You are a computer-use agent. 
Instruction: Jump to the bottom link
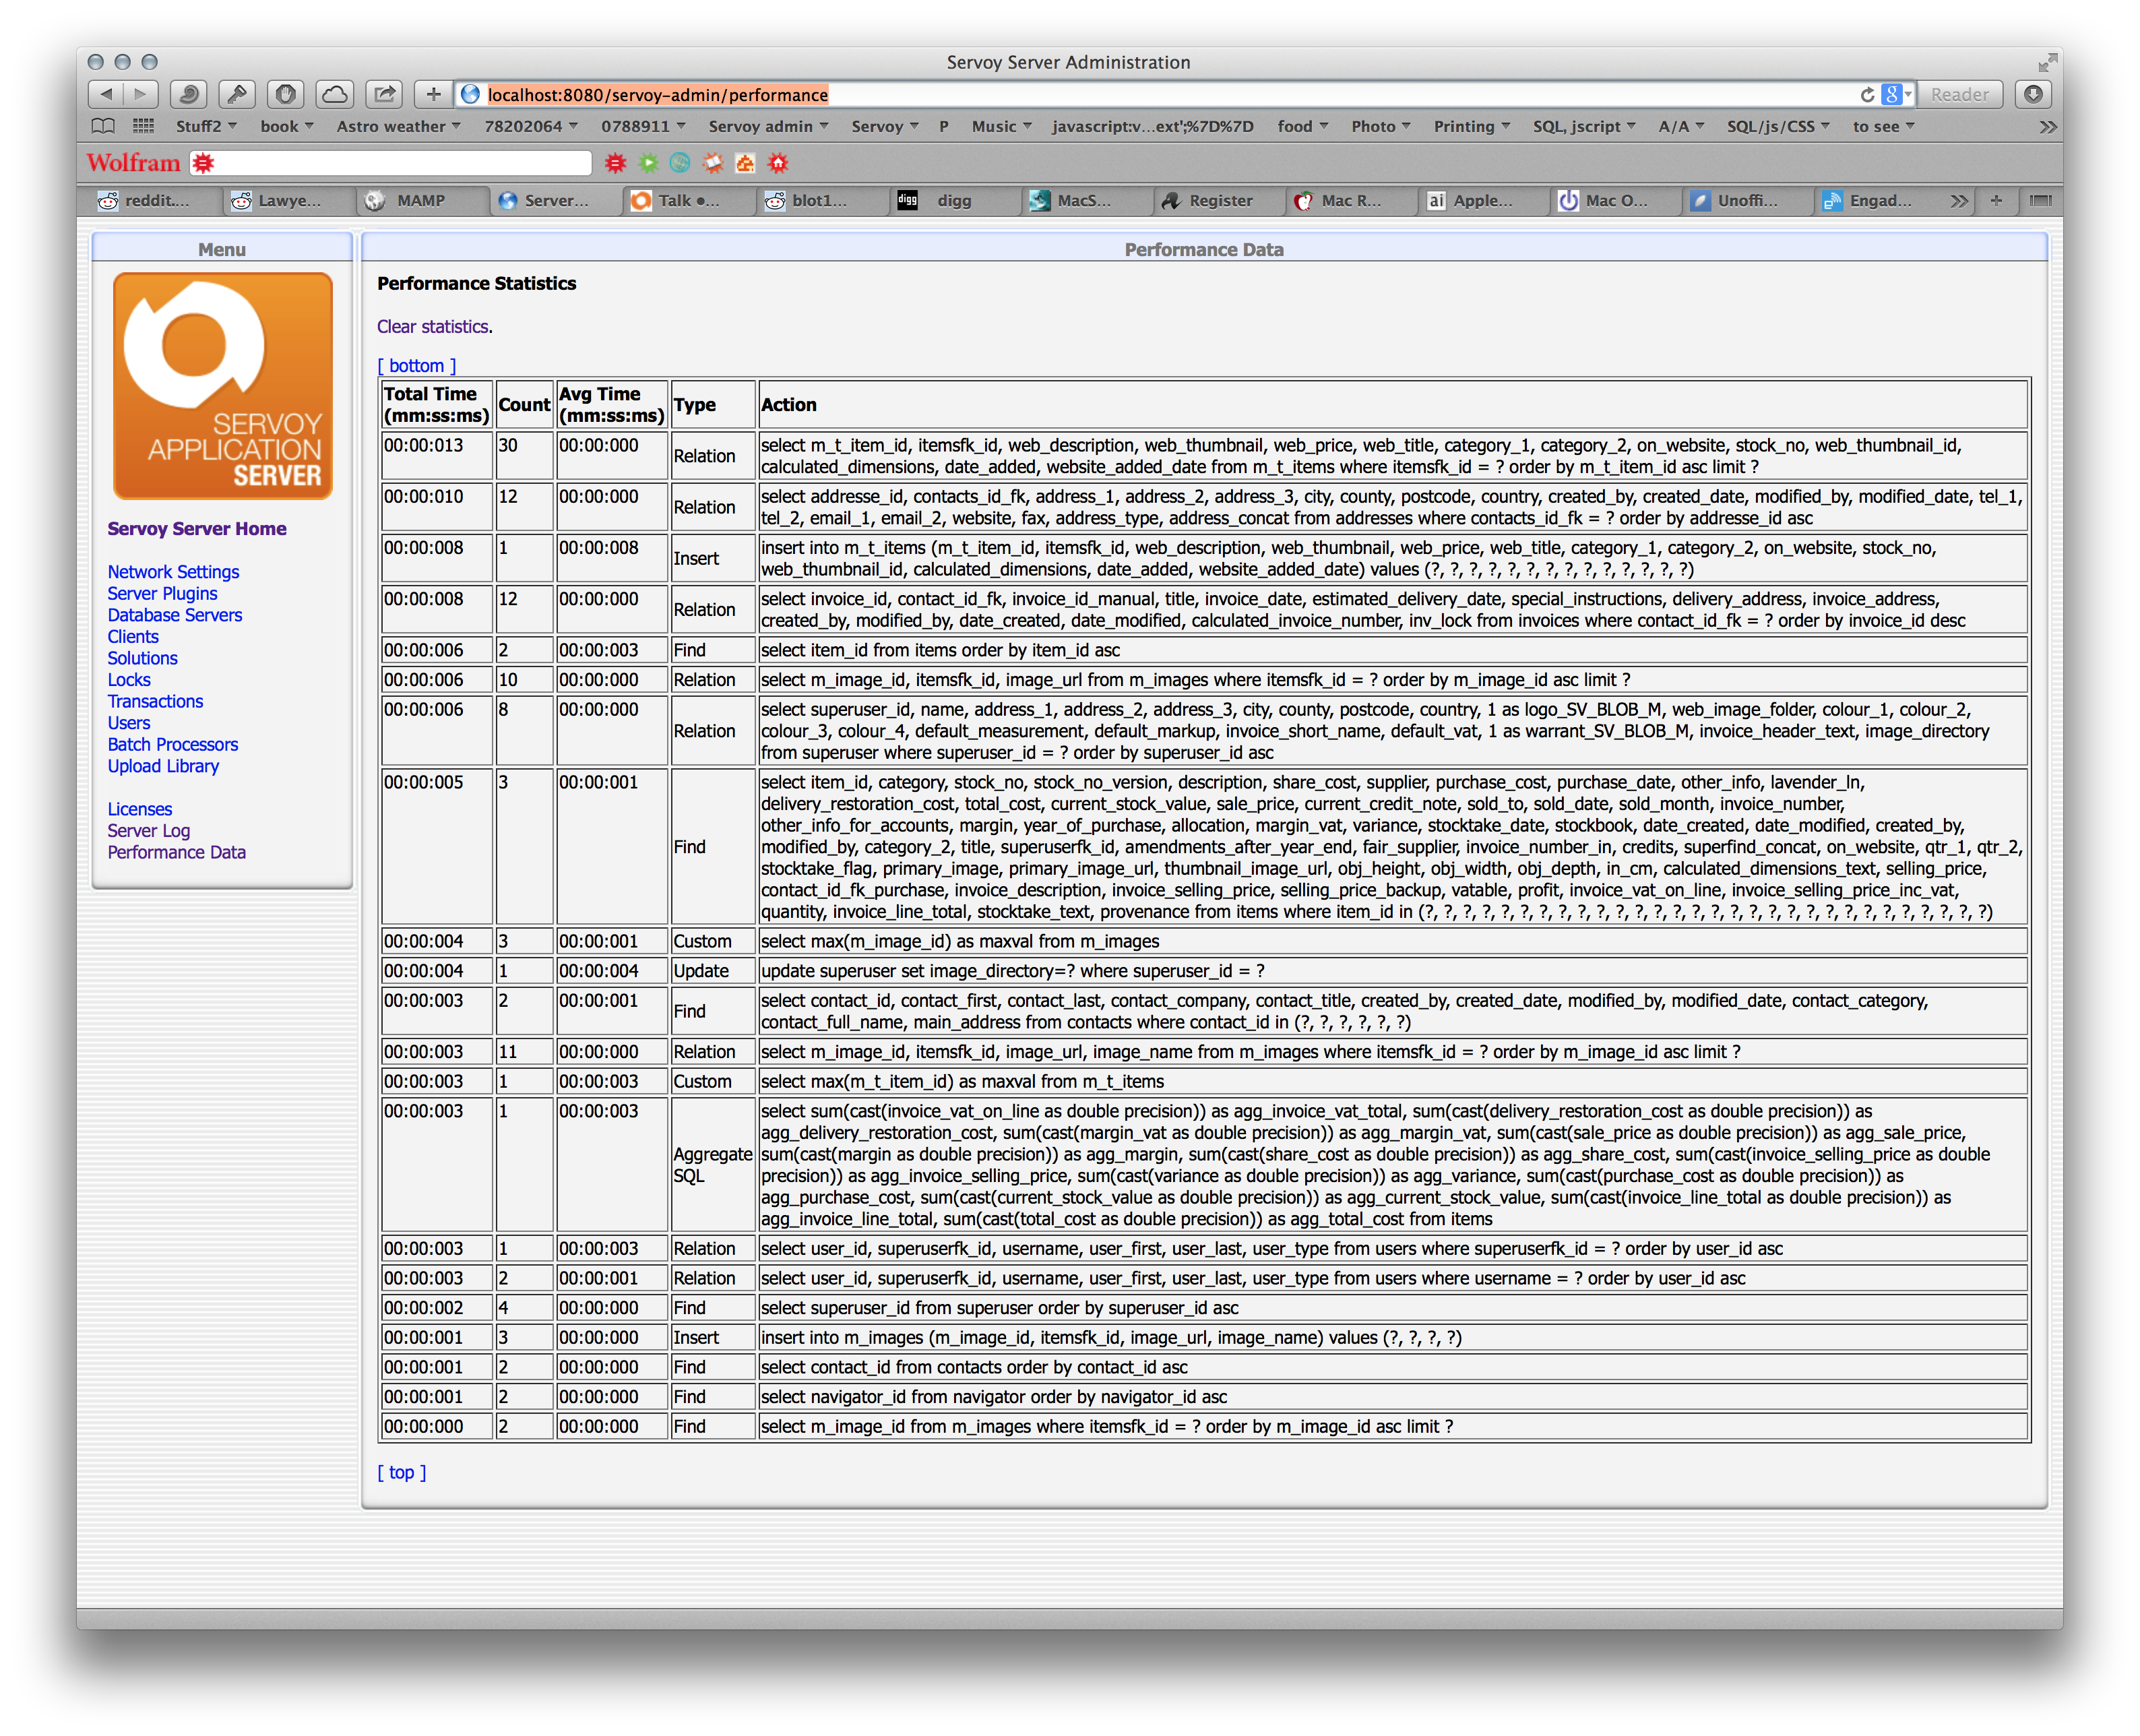416,366
